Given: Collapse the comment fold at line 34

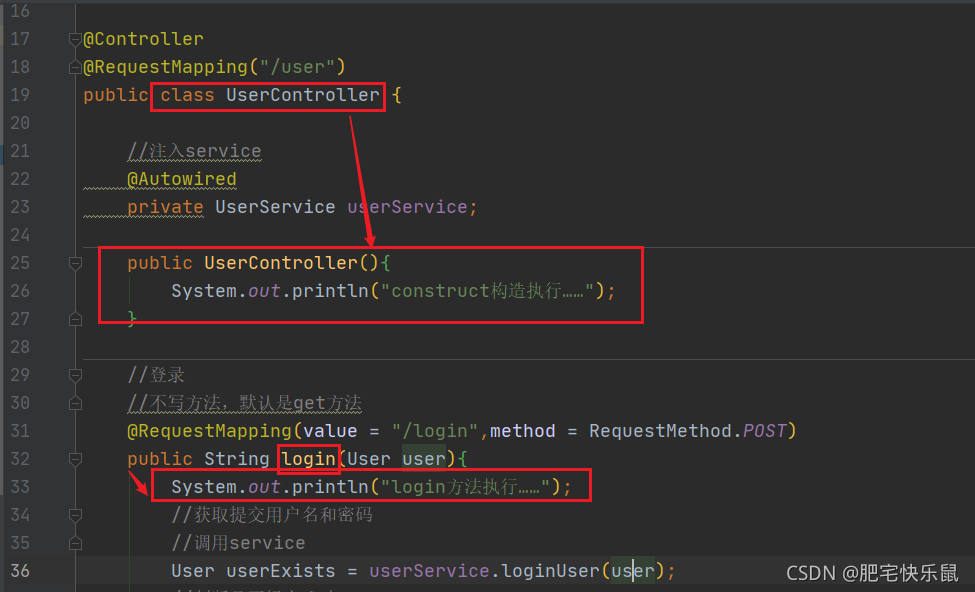Looking at the screenshot, I should coord(75,516).
